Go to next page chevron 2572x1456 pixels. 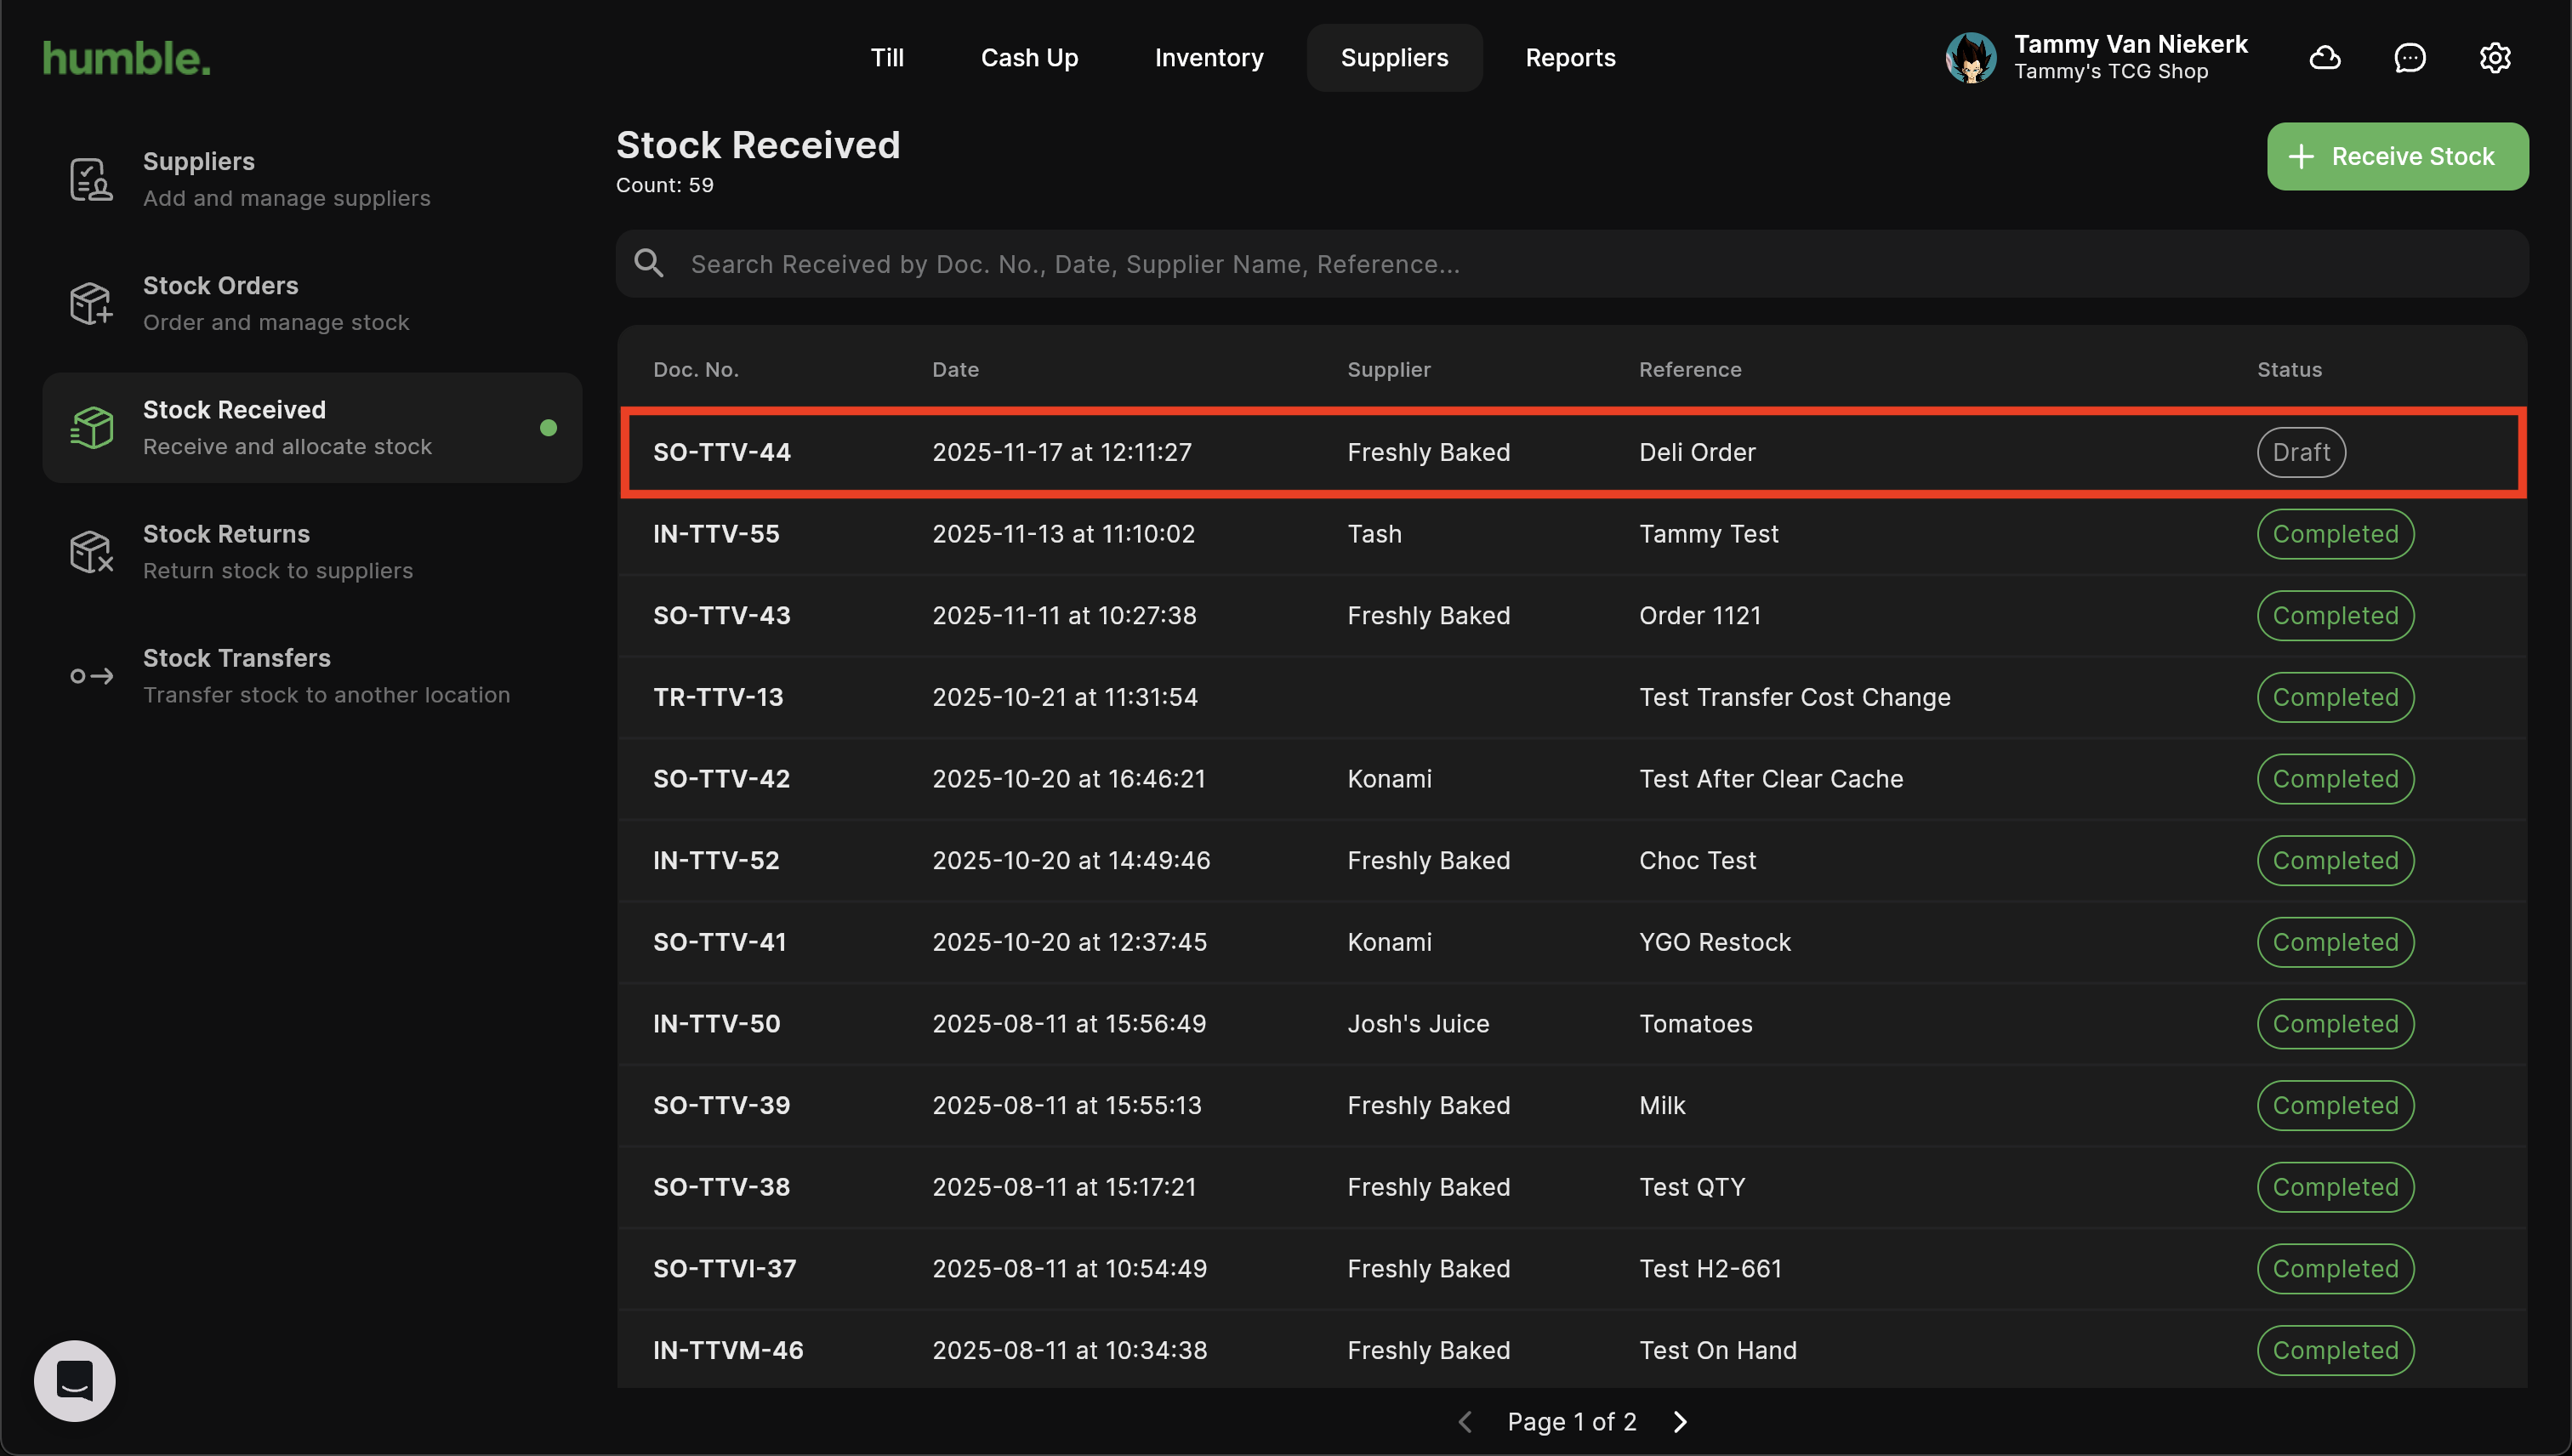pyautogui.click(x=1680, y=1421)
